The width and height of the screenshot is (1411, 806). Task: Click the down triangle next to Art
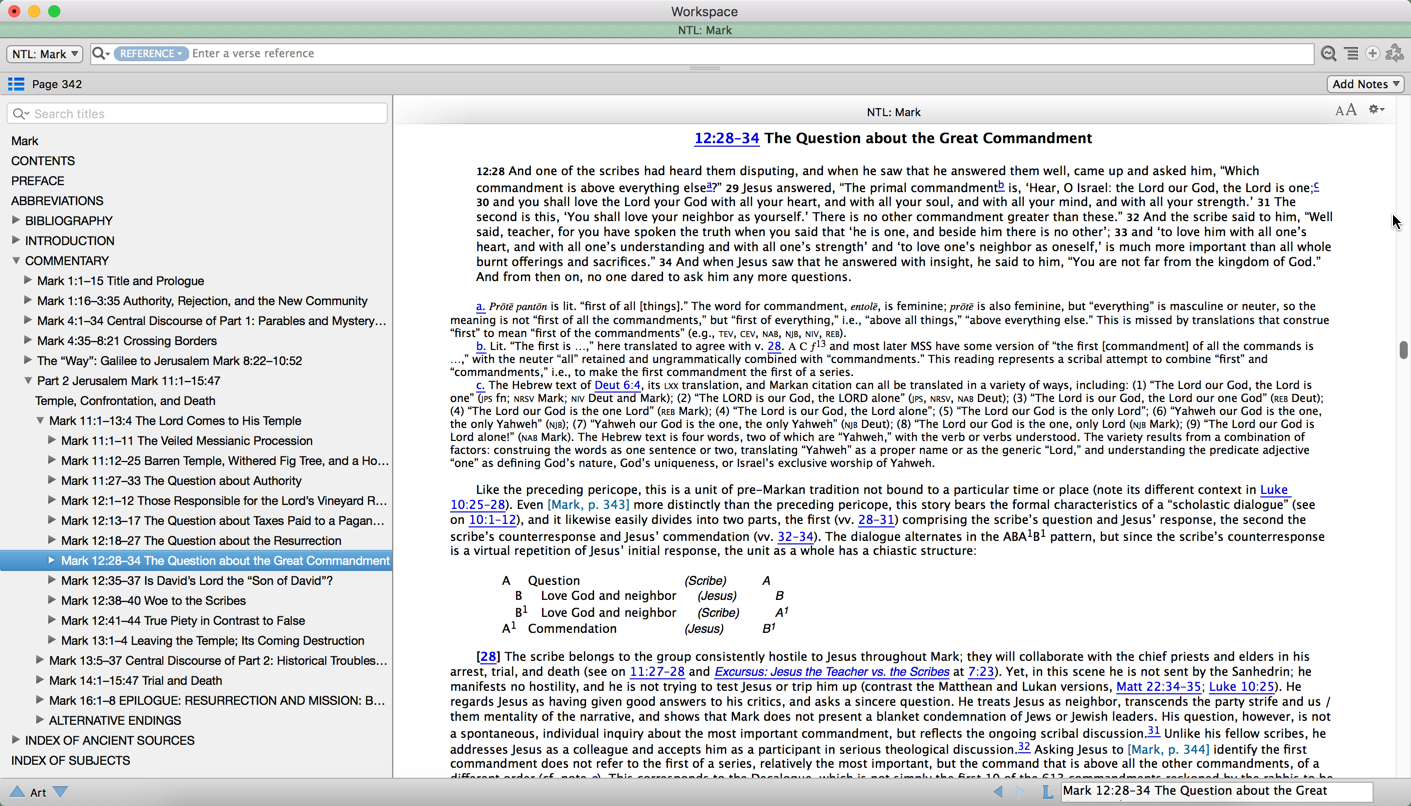coord(61,792)
